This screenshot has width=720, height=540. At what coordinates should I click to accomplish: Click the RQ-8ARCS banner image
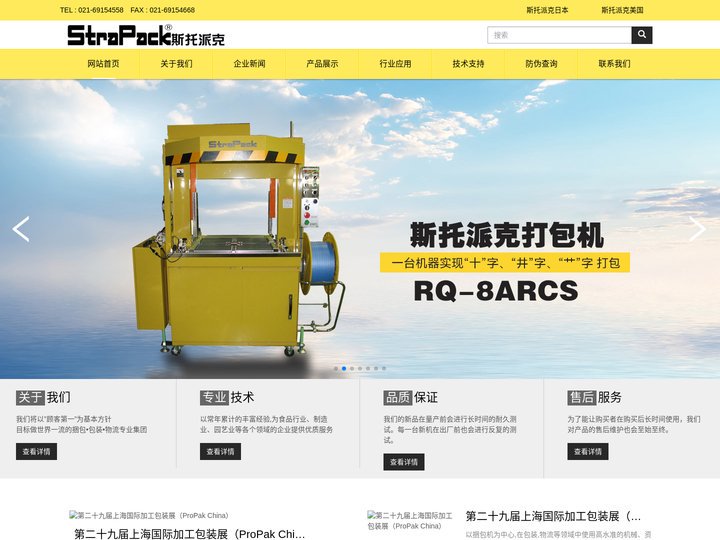click(x=360, y=229)
